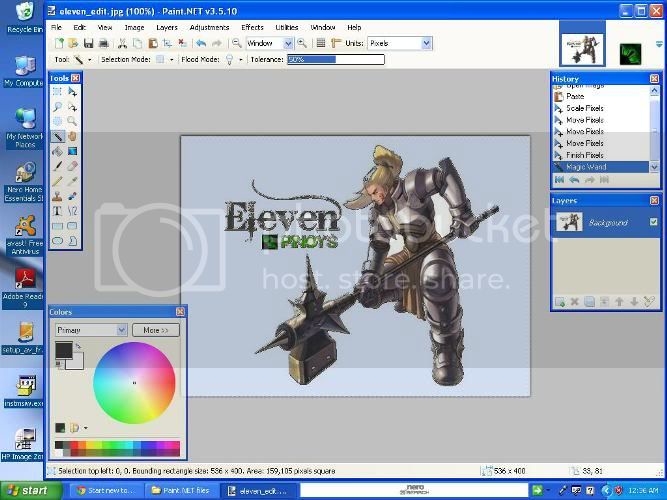Viewport: 667px width, 500px height.
Task: Open the Effects menu
Action: 252,27
